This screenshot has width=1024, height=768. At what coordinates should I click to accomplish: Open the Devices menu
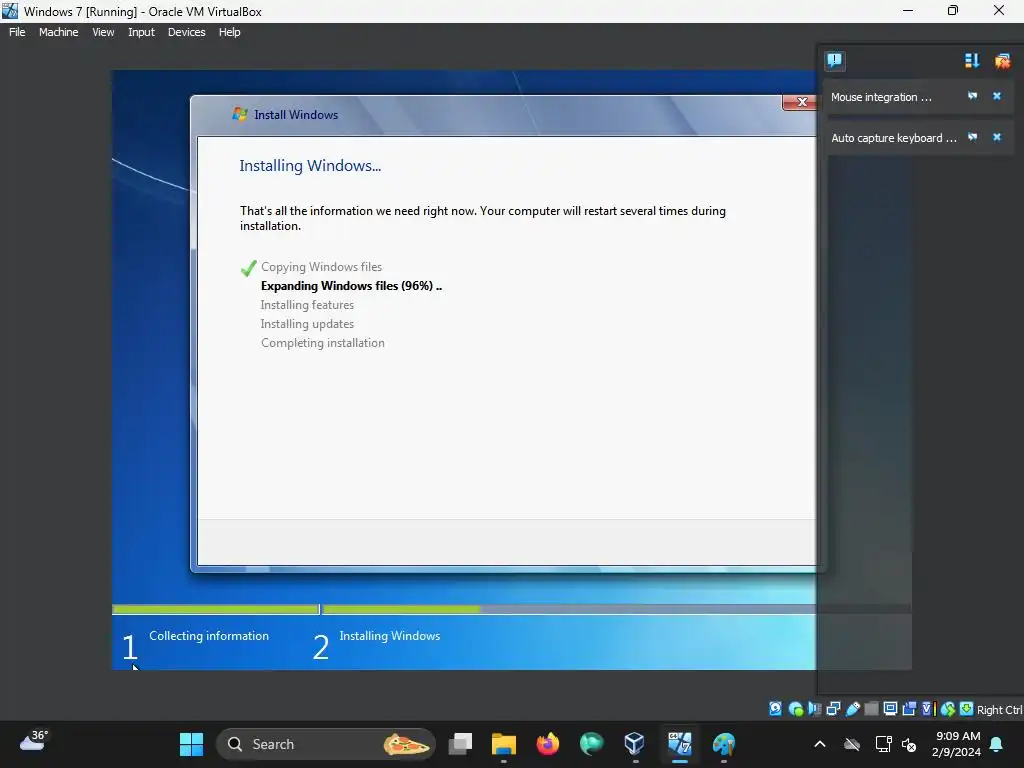point(186,32)
